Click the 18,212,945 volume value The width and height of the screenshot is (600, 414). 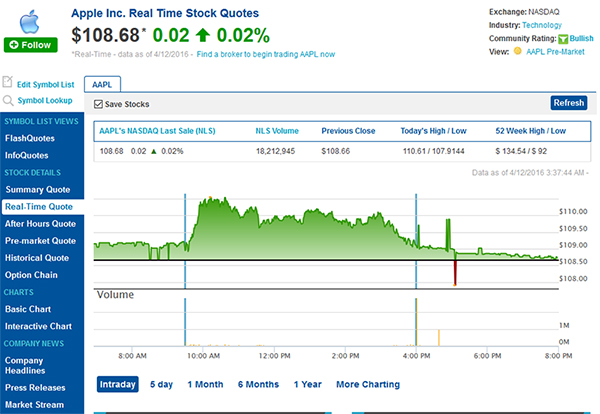point(276,152)
